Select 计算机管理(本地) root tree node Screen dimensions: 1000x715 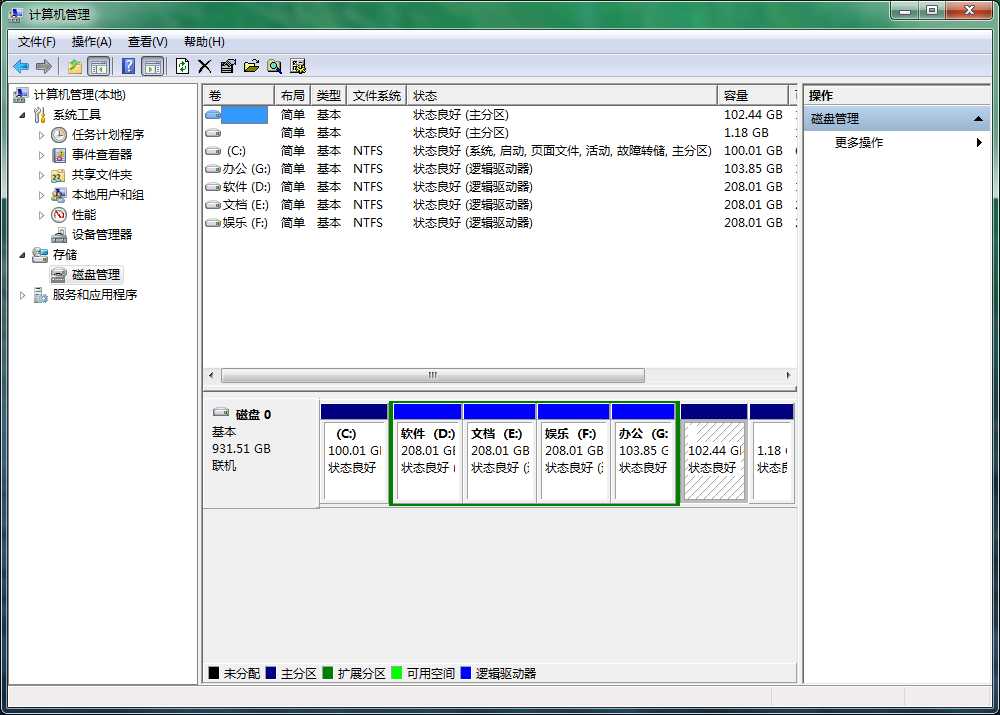coord(80,95)
